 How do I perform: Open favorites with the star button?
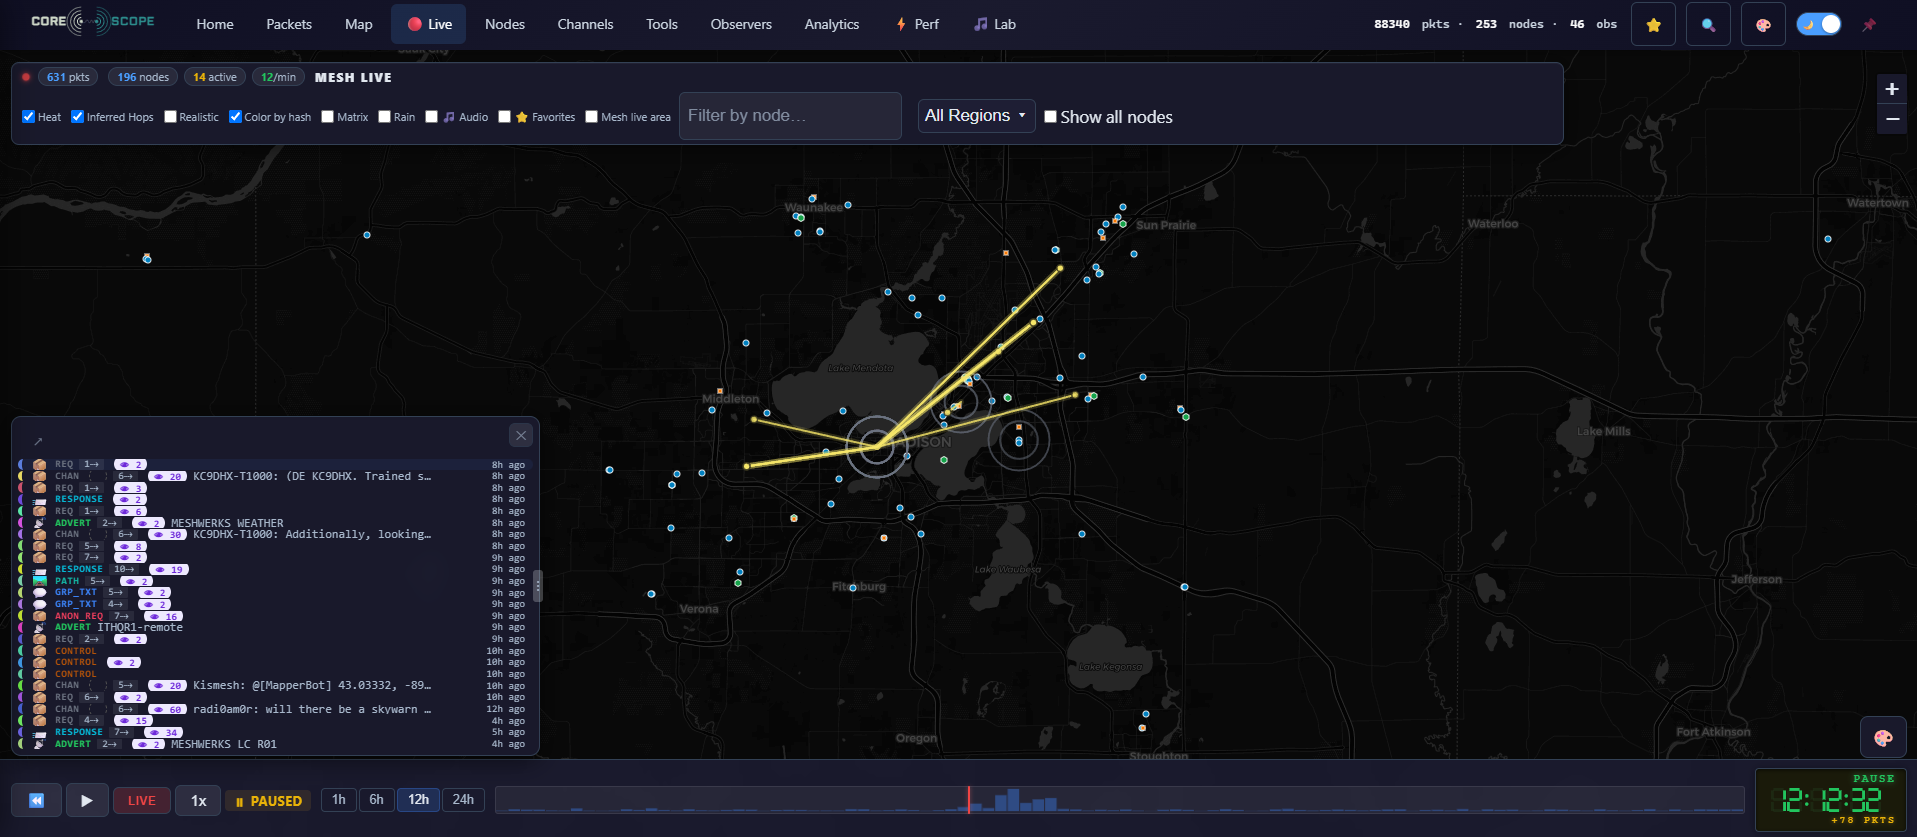pyautogui.click(x=1653, y=24)
